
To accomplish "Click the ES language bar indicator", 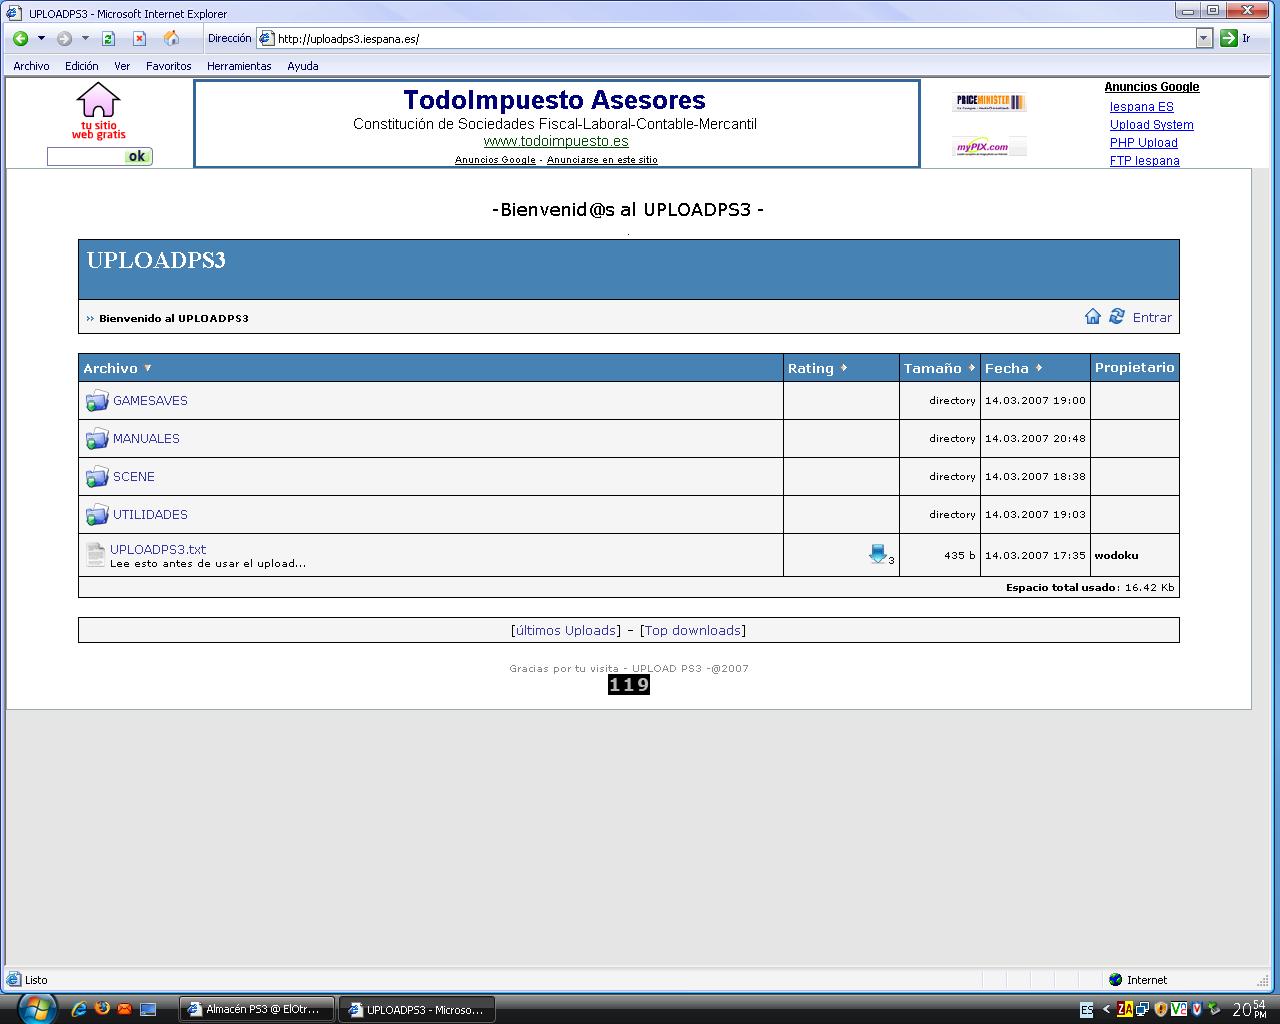I will 1087,1010.
